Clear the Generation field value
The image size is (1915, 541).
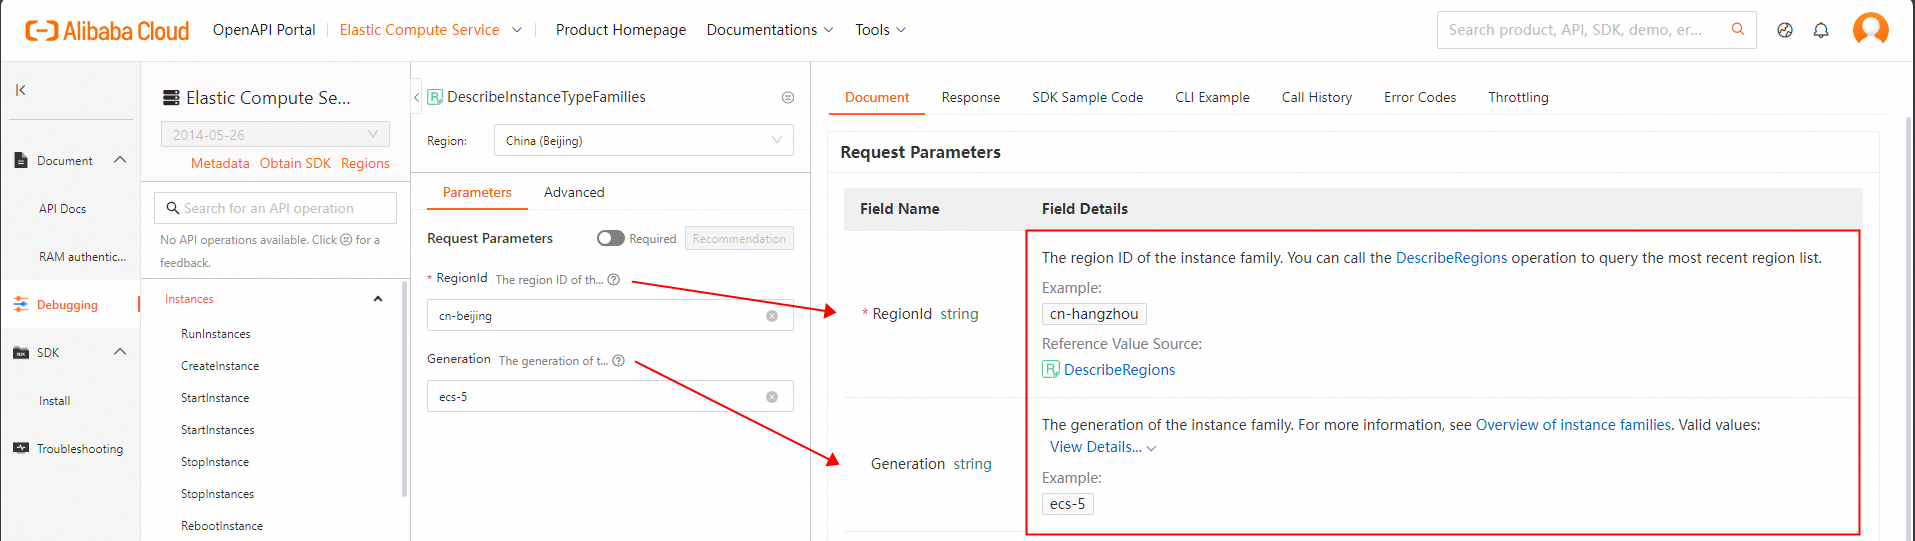point(772,397)
